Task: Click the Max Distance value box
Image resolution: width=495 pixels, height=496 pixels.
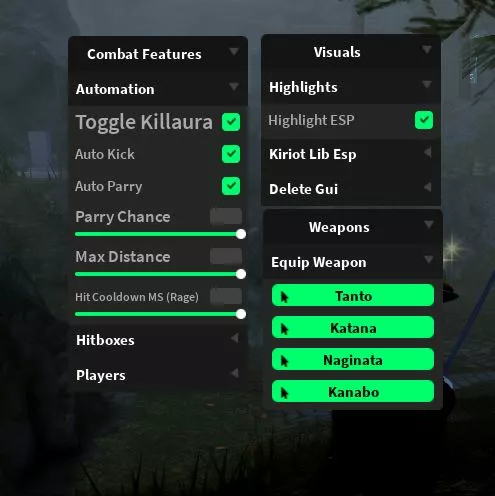Action: 226,256
